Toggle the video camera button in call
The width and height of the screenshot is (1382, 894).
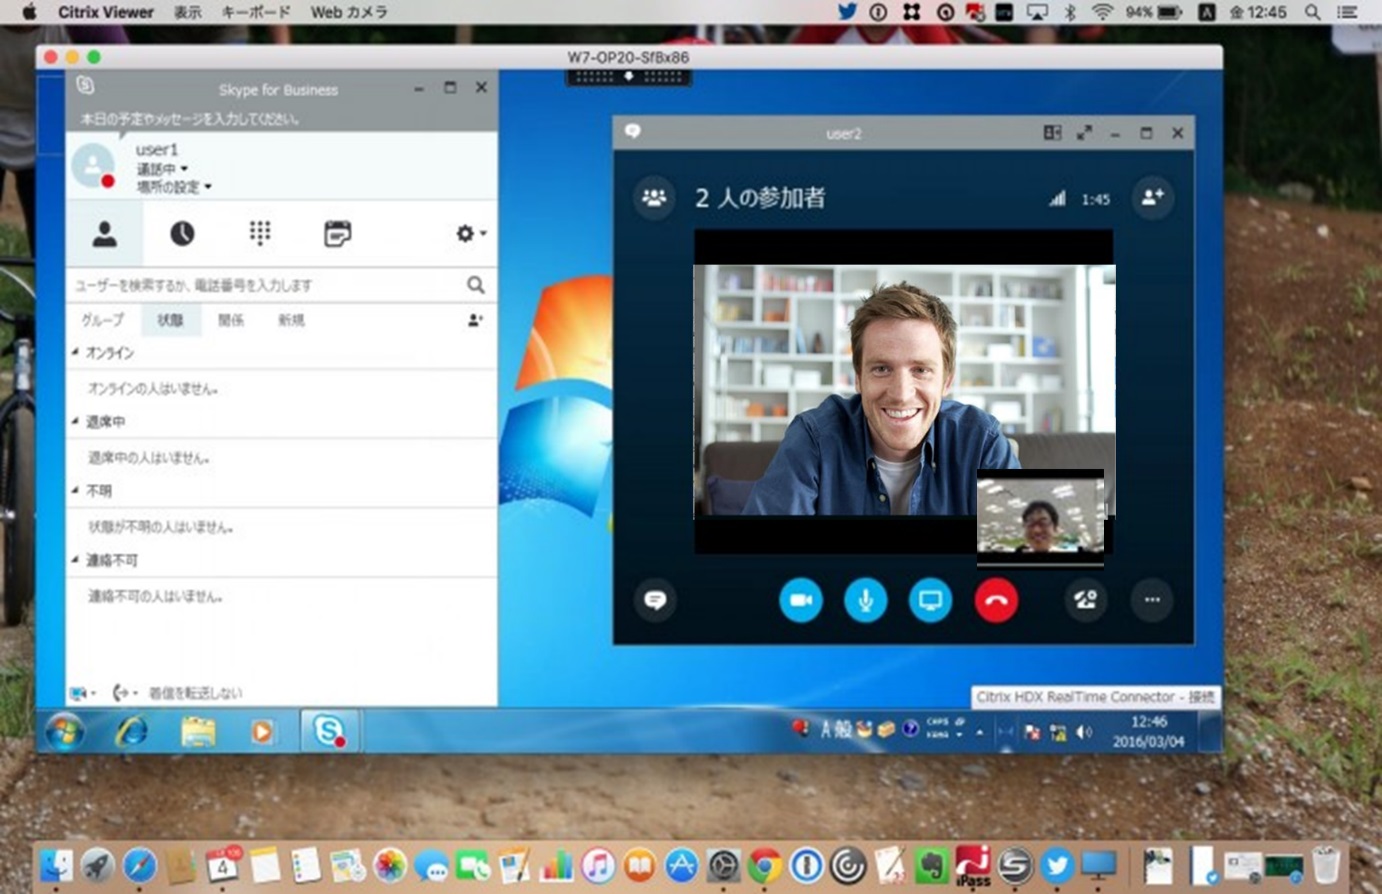coord(800,600)
